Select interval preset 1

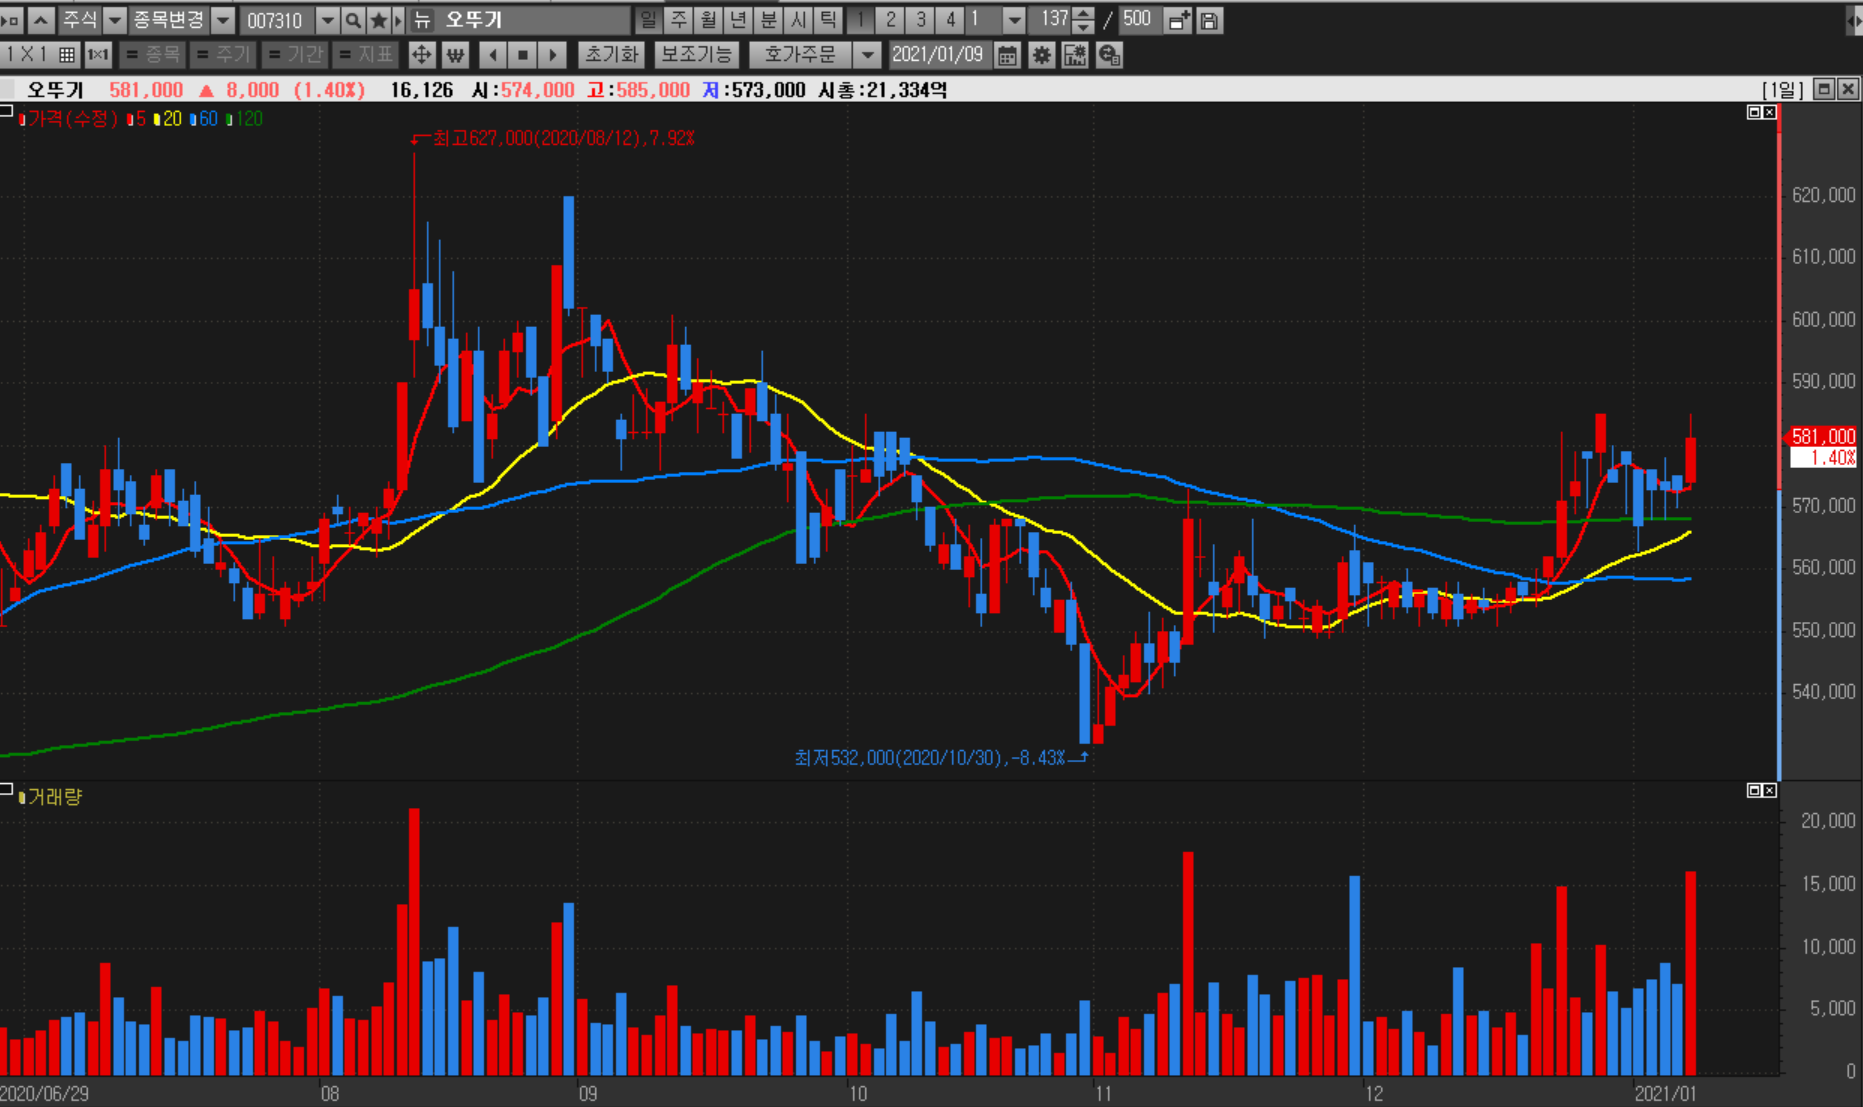pos(860,20)
